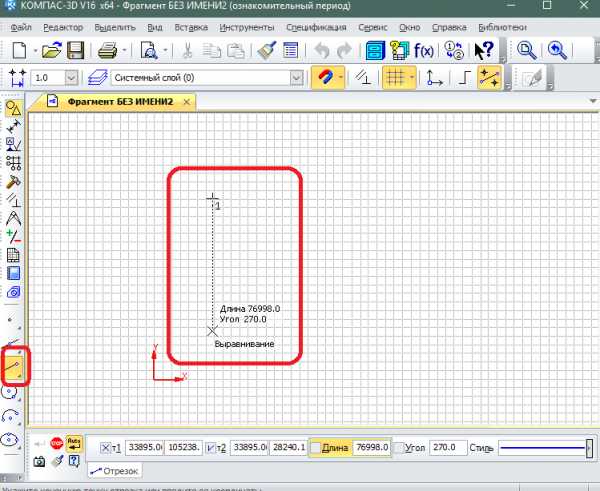Print the document

[x=108, y=50]
